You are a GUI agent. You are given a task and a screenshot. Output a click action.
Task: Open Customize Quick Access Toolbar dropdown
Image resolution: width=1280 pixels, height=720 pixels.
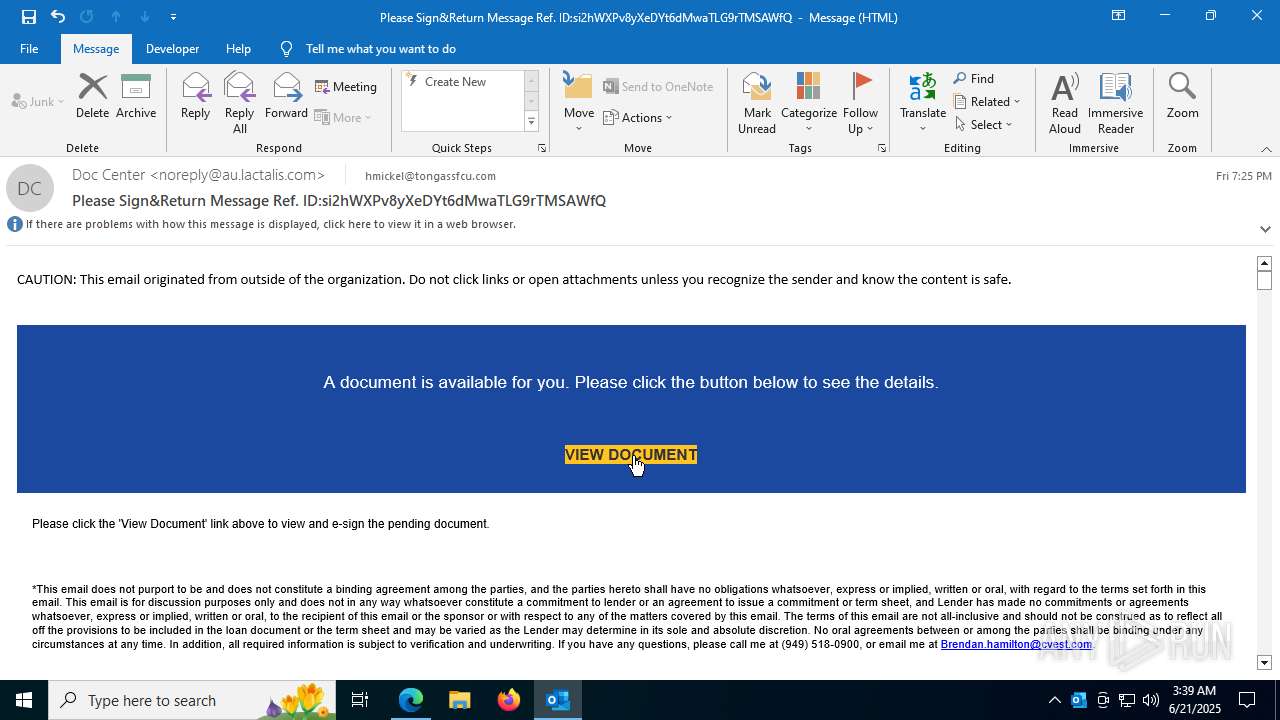[173, 17]
